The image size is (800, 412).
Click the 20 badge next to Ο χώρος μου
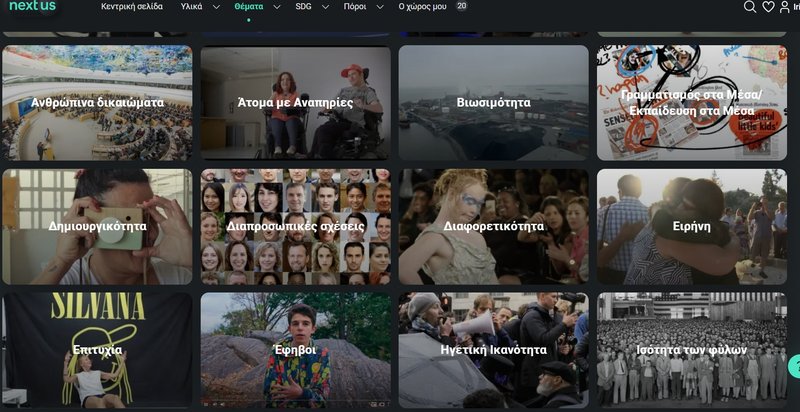461,6
